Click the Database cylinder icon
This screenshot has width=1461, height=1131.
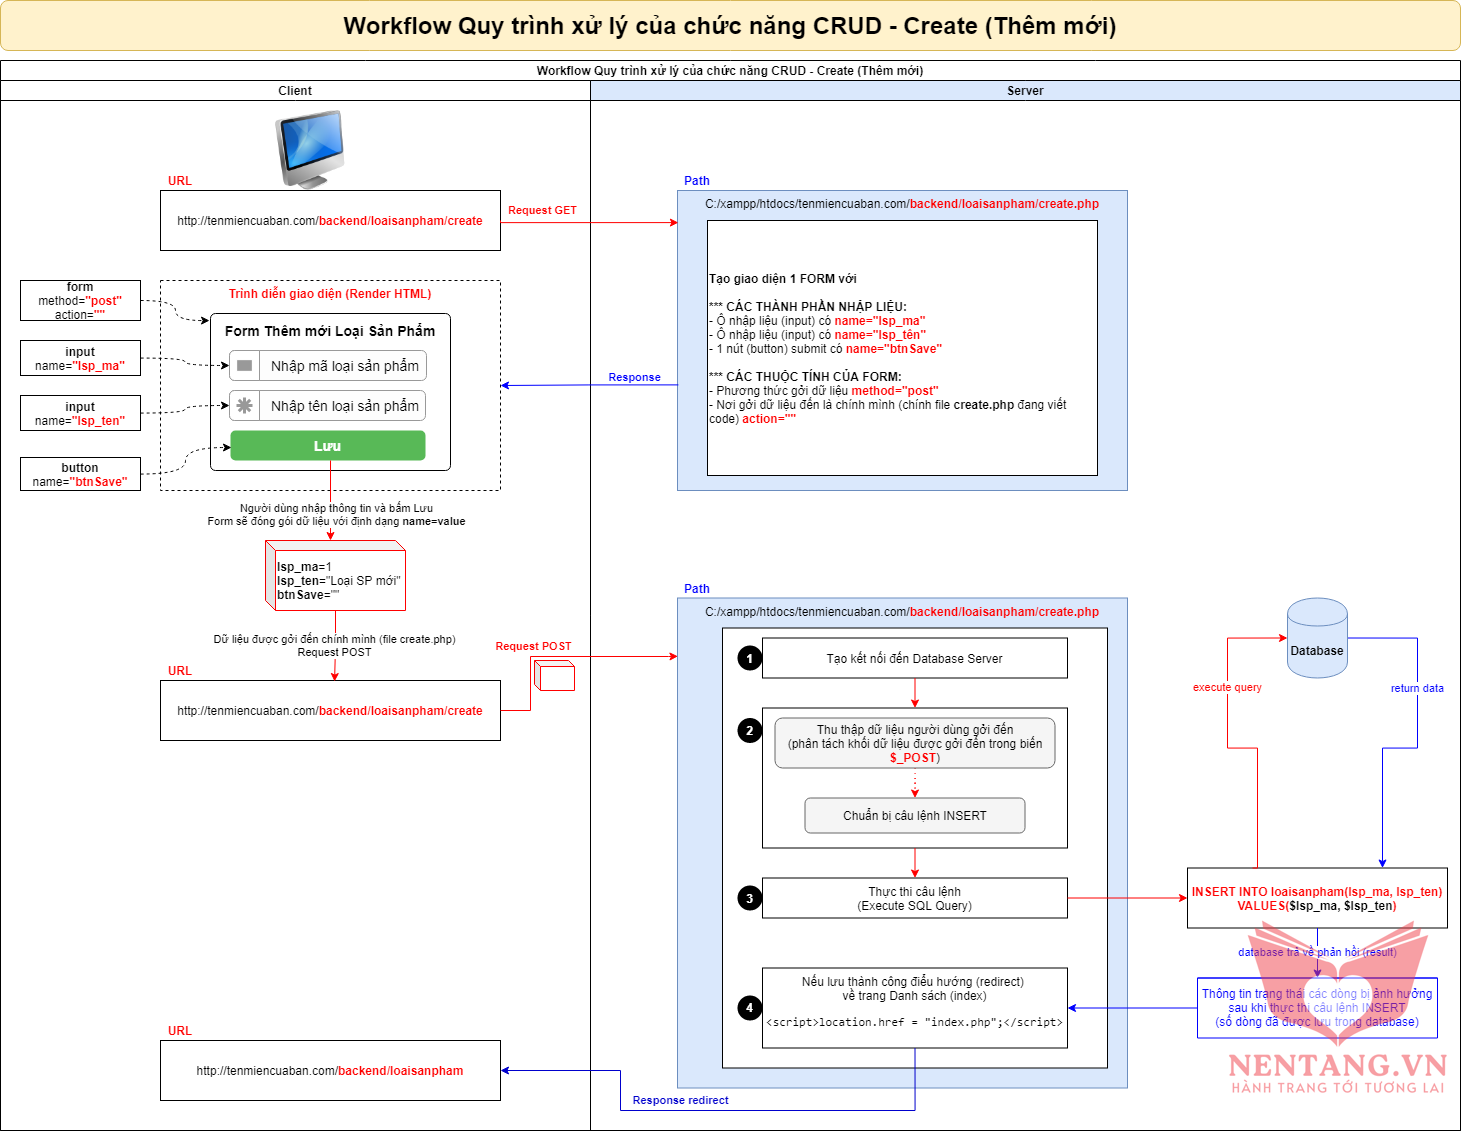coord(1316,638)
